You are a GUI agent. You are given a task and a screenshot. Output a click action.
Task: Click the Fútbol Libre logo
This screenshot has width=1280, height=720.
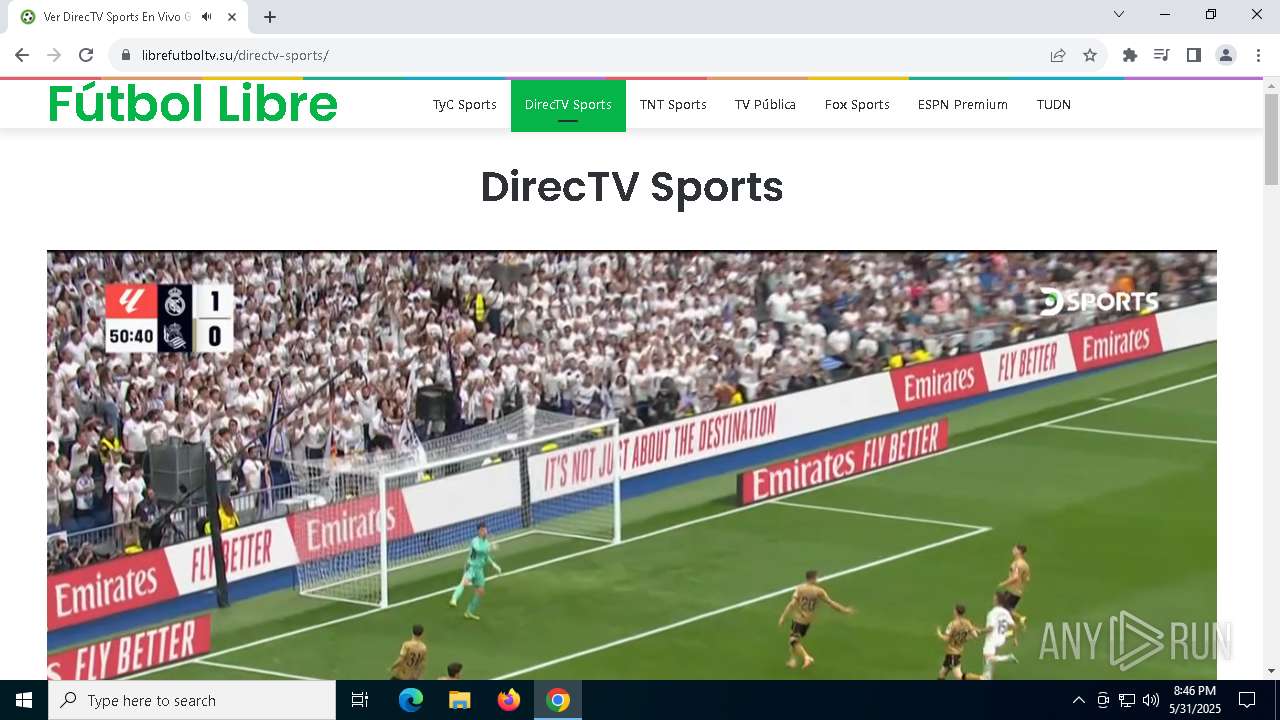coord(193,104)
